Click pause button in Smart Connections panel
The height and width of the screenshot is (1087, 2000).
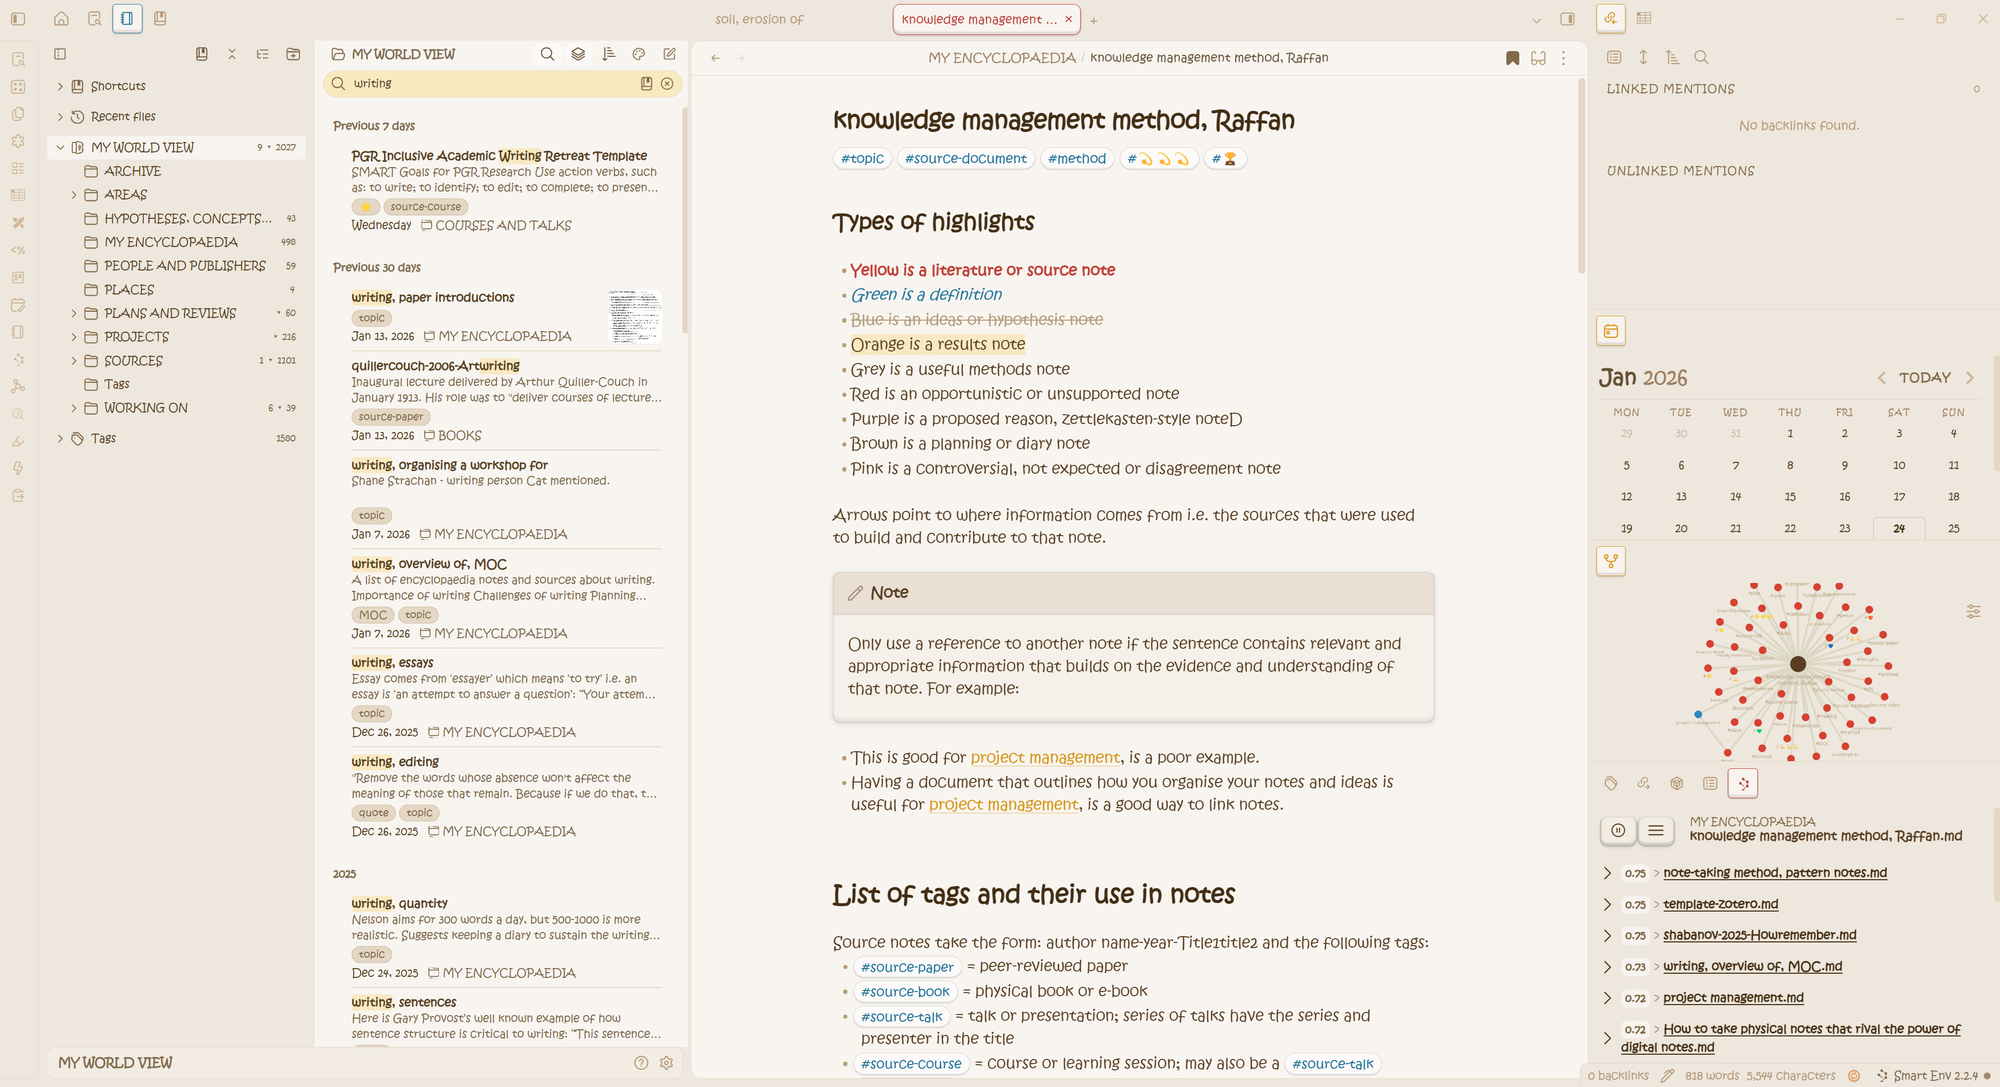1618,830
